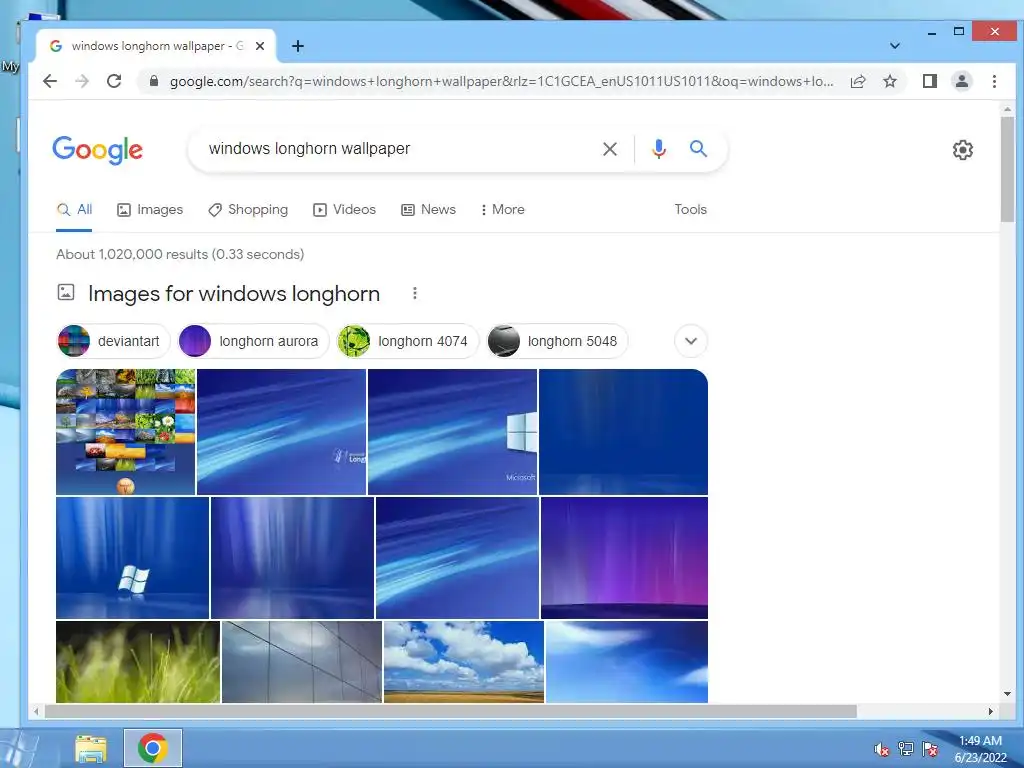Reload the Google search page

click(x=114, y=81)
